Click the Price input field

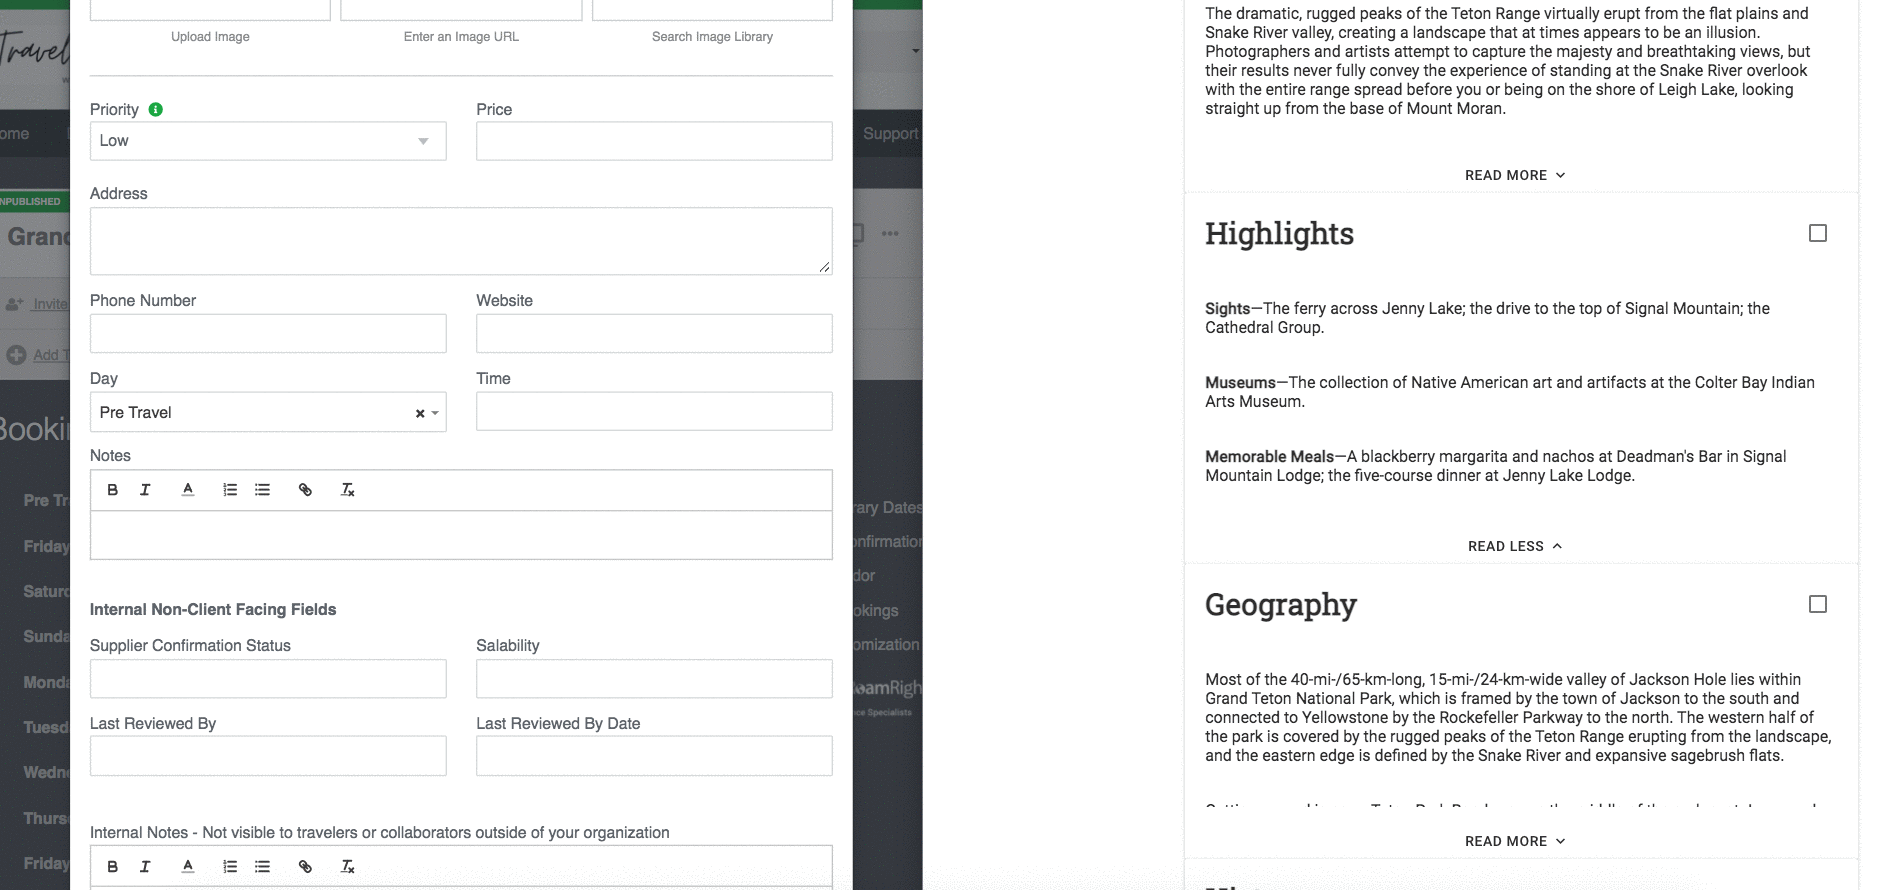tap(654, 141)
